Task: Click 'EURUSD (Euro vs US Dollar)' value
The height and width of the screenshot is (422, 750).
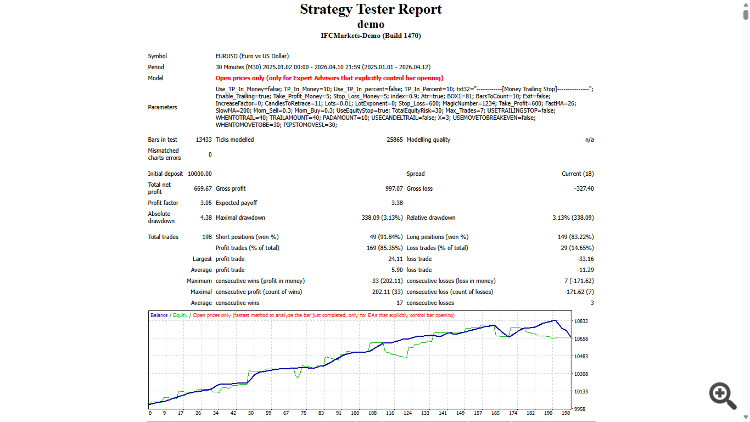Action: tap(252, 56)
